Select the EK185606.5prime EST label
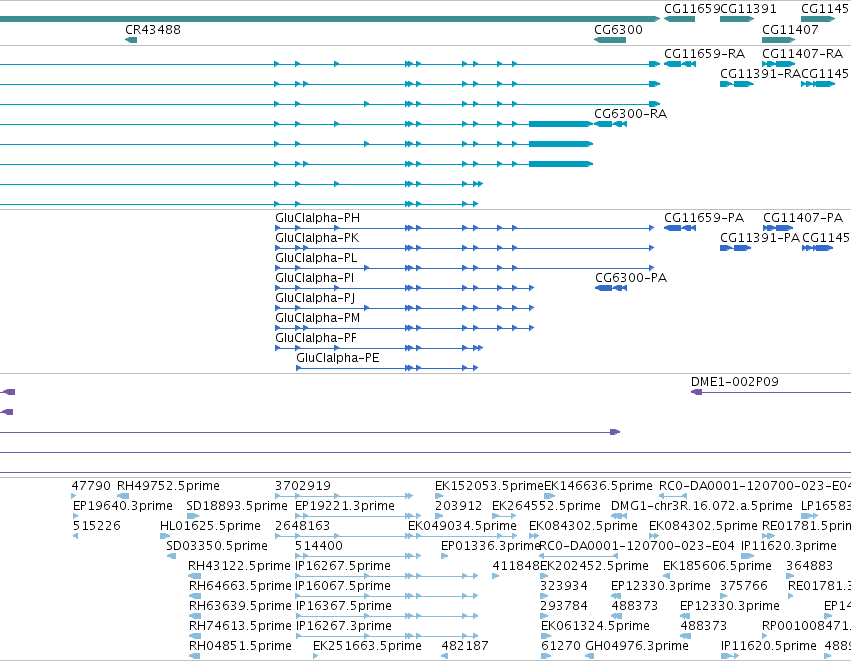This screenshot has width=851, height=661. coord(717,566)
